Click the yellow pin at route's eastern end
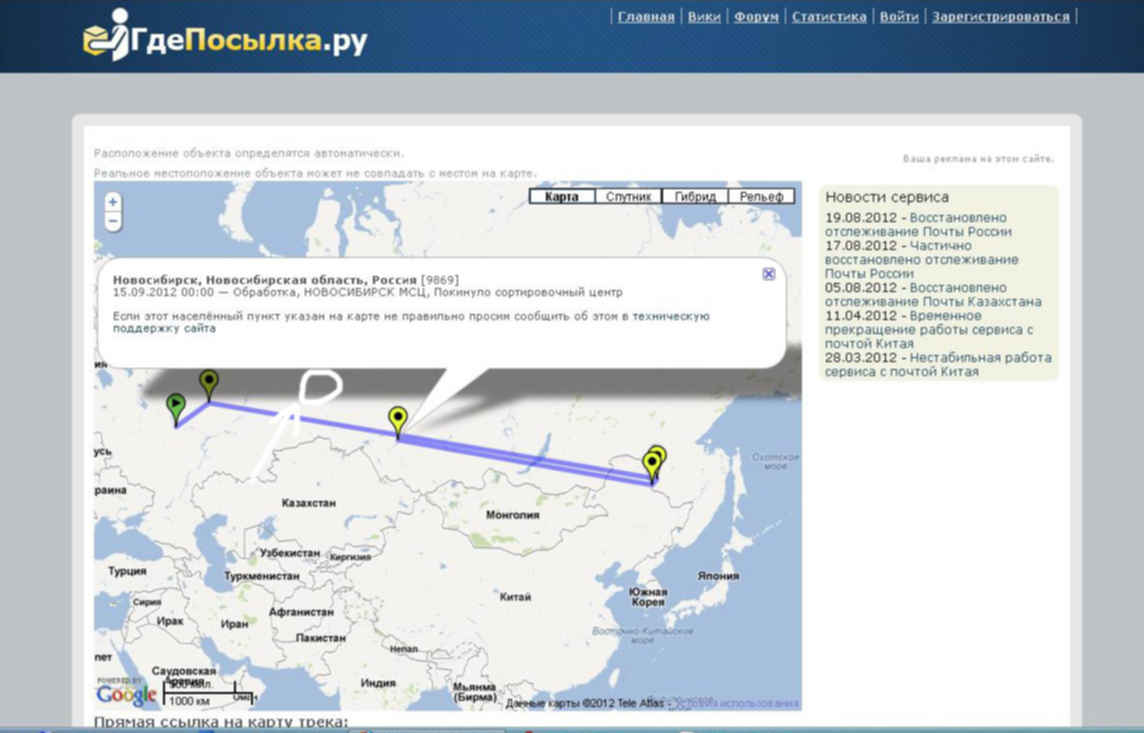 pyautogui.click(x=653, y=464)
